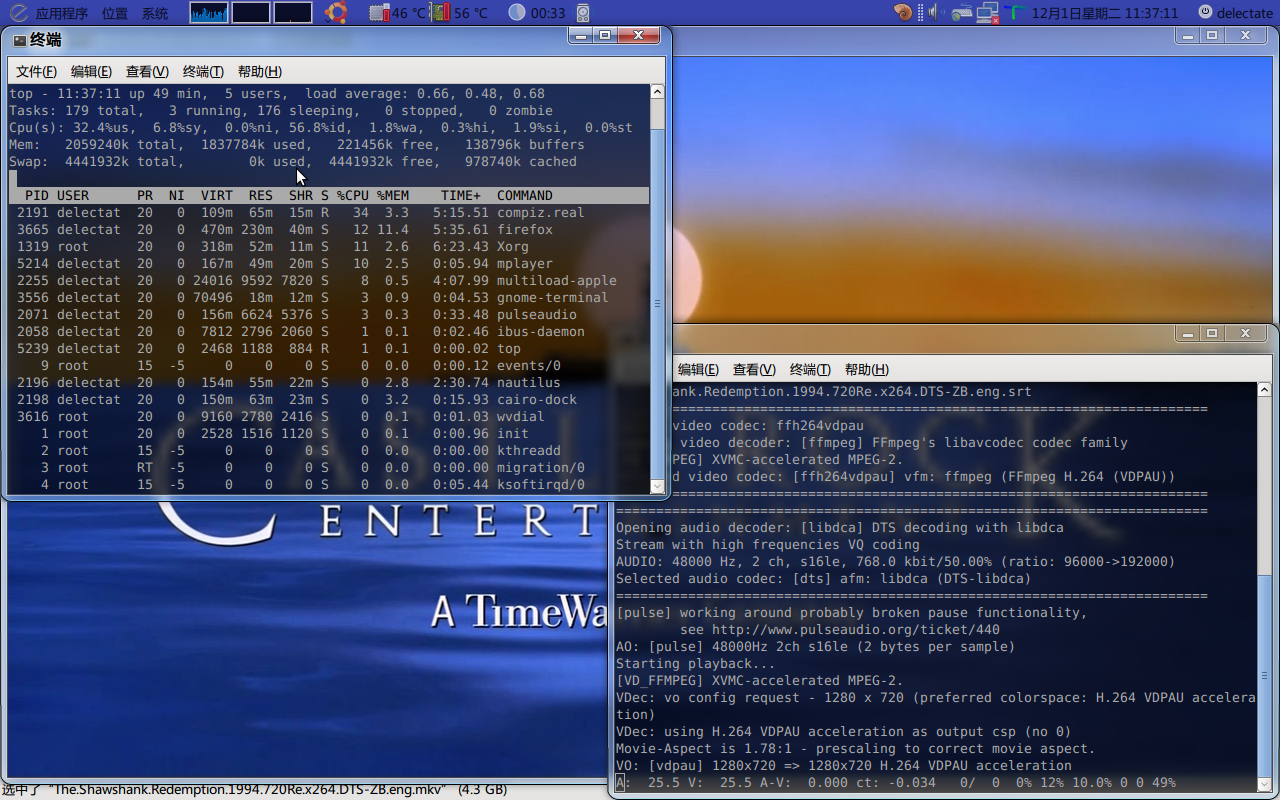This screenshot has width=1280, height=800.
Task: Open the 系统 menu in the top panel
Action: (x=155, y=13)
